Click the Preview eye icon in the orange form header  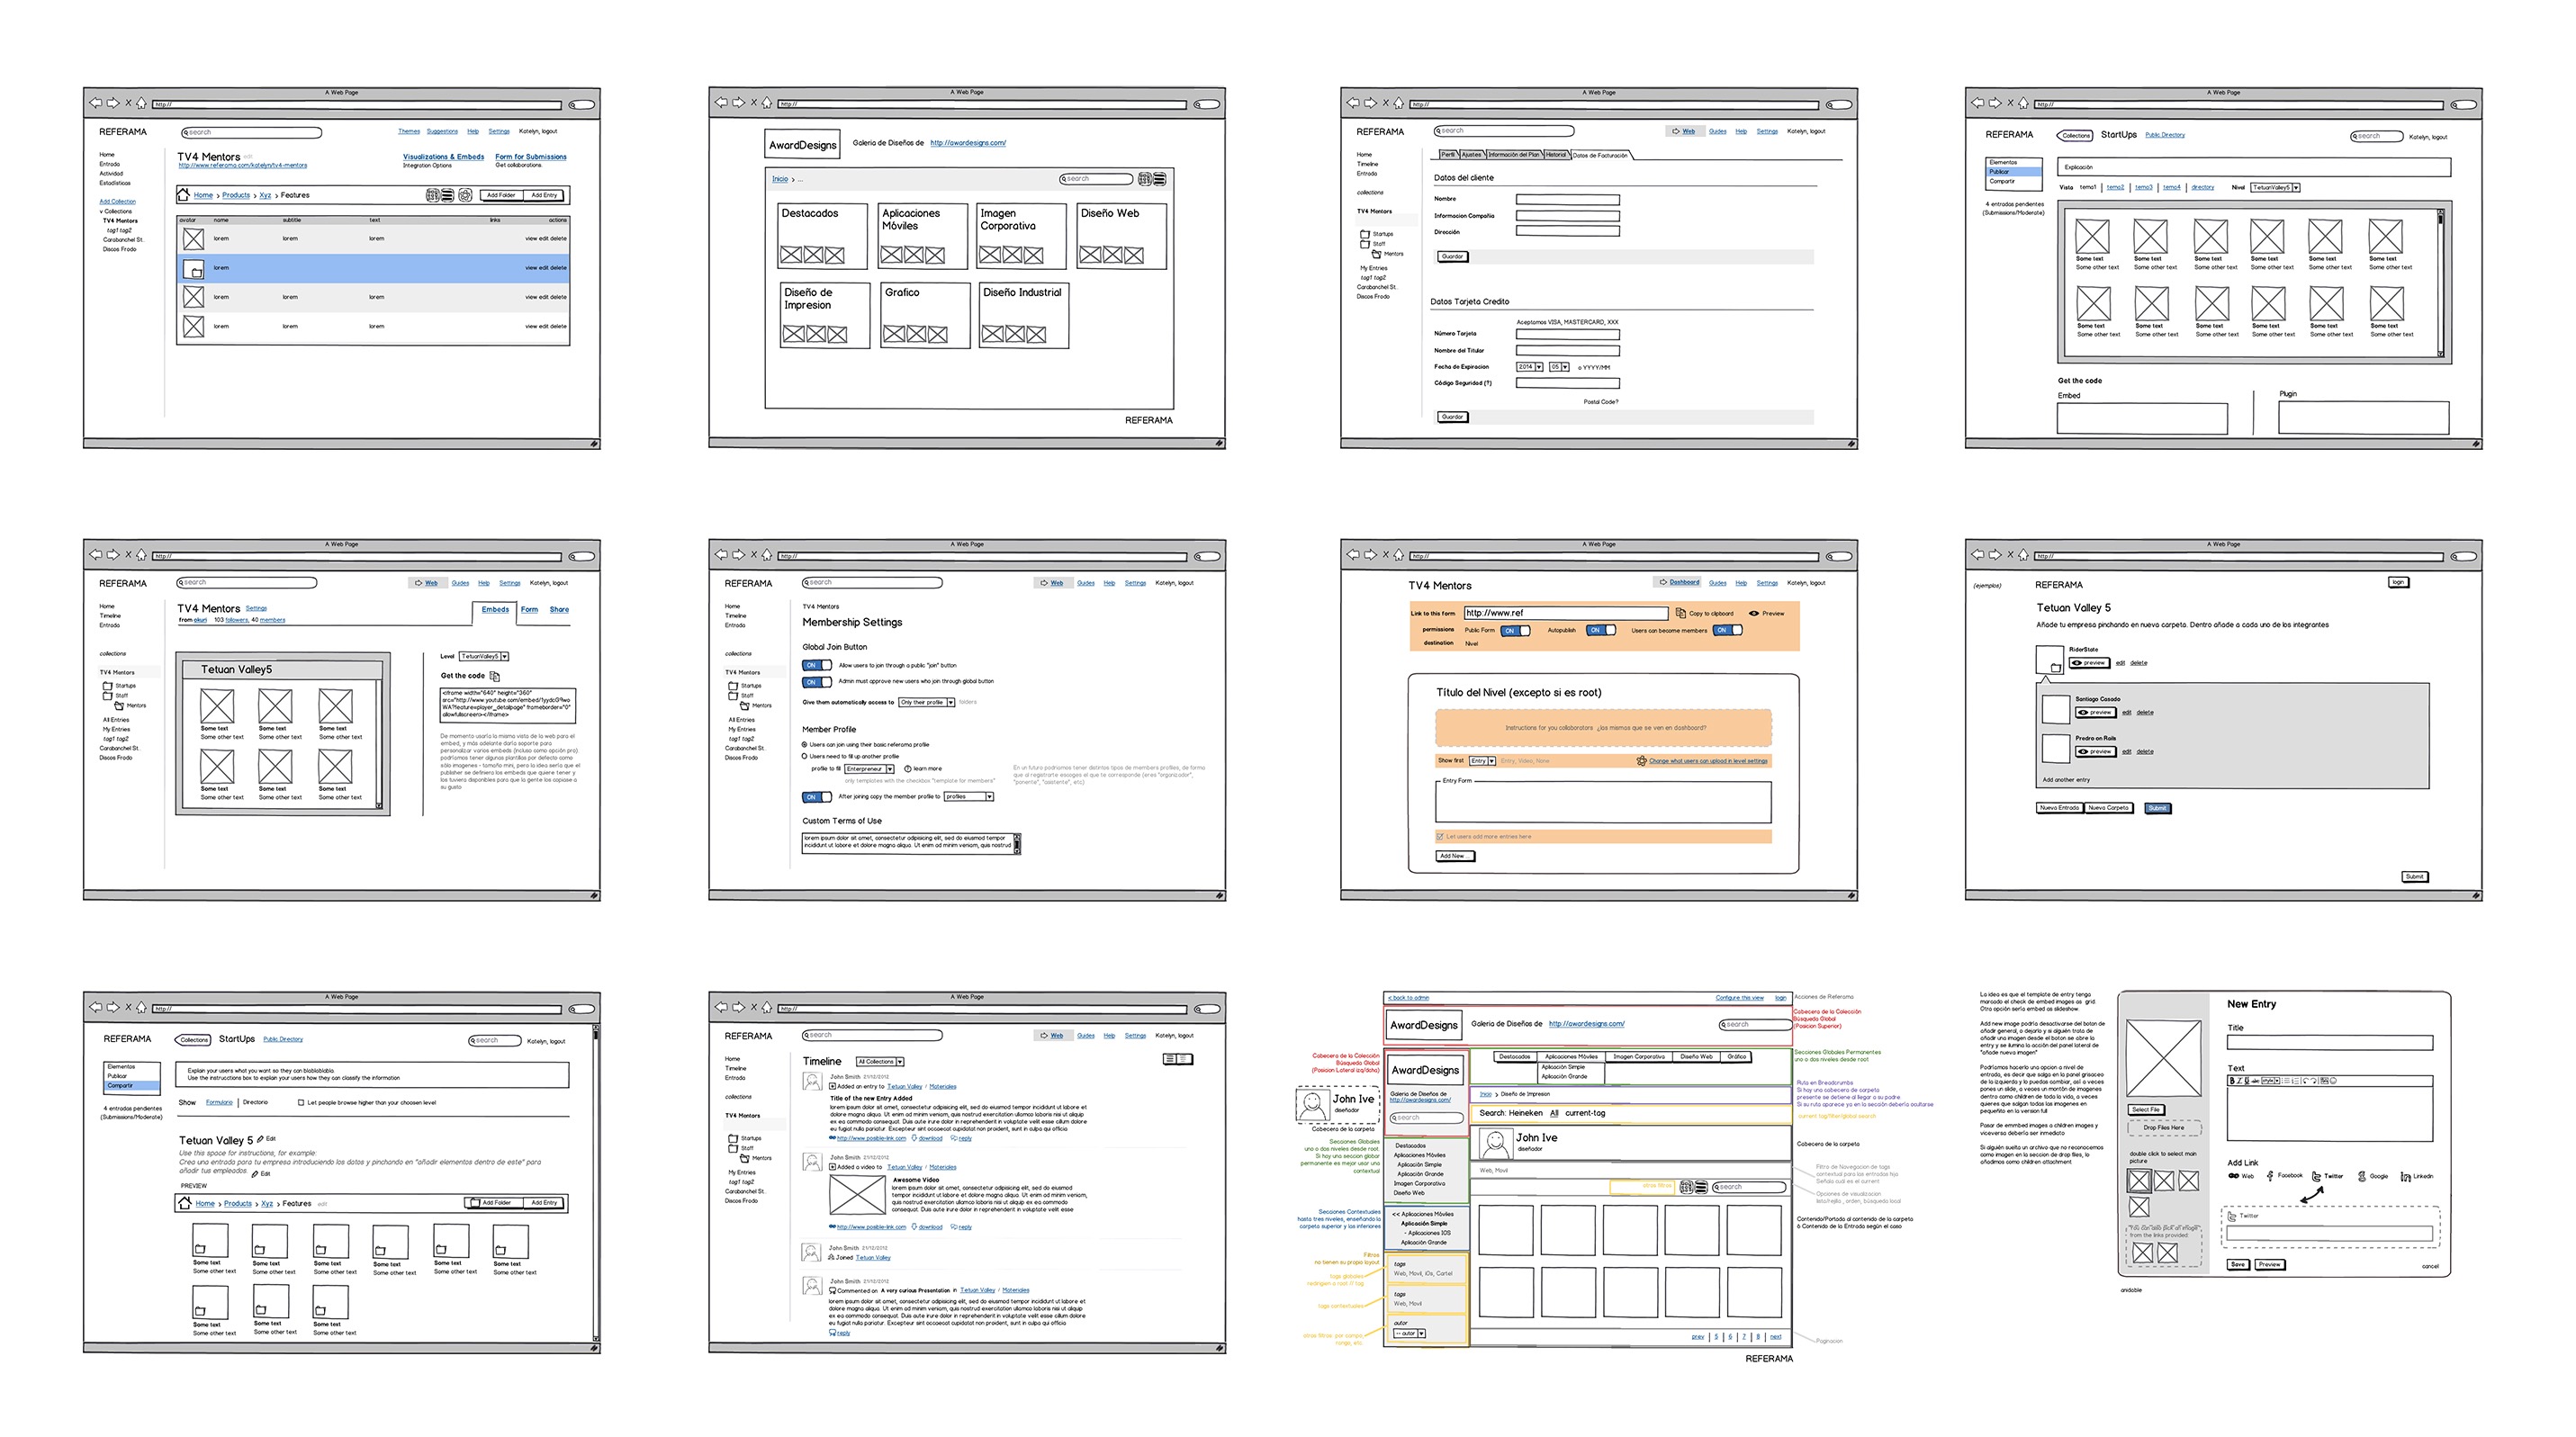pos(1753,613)
